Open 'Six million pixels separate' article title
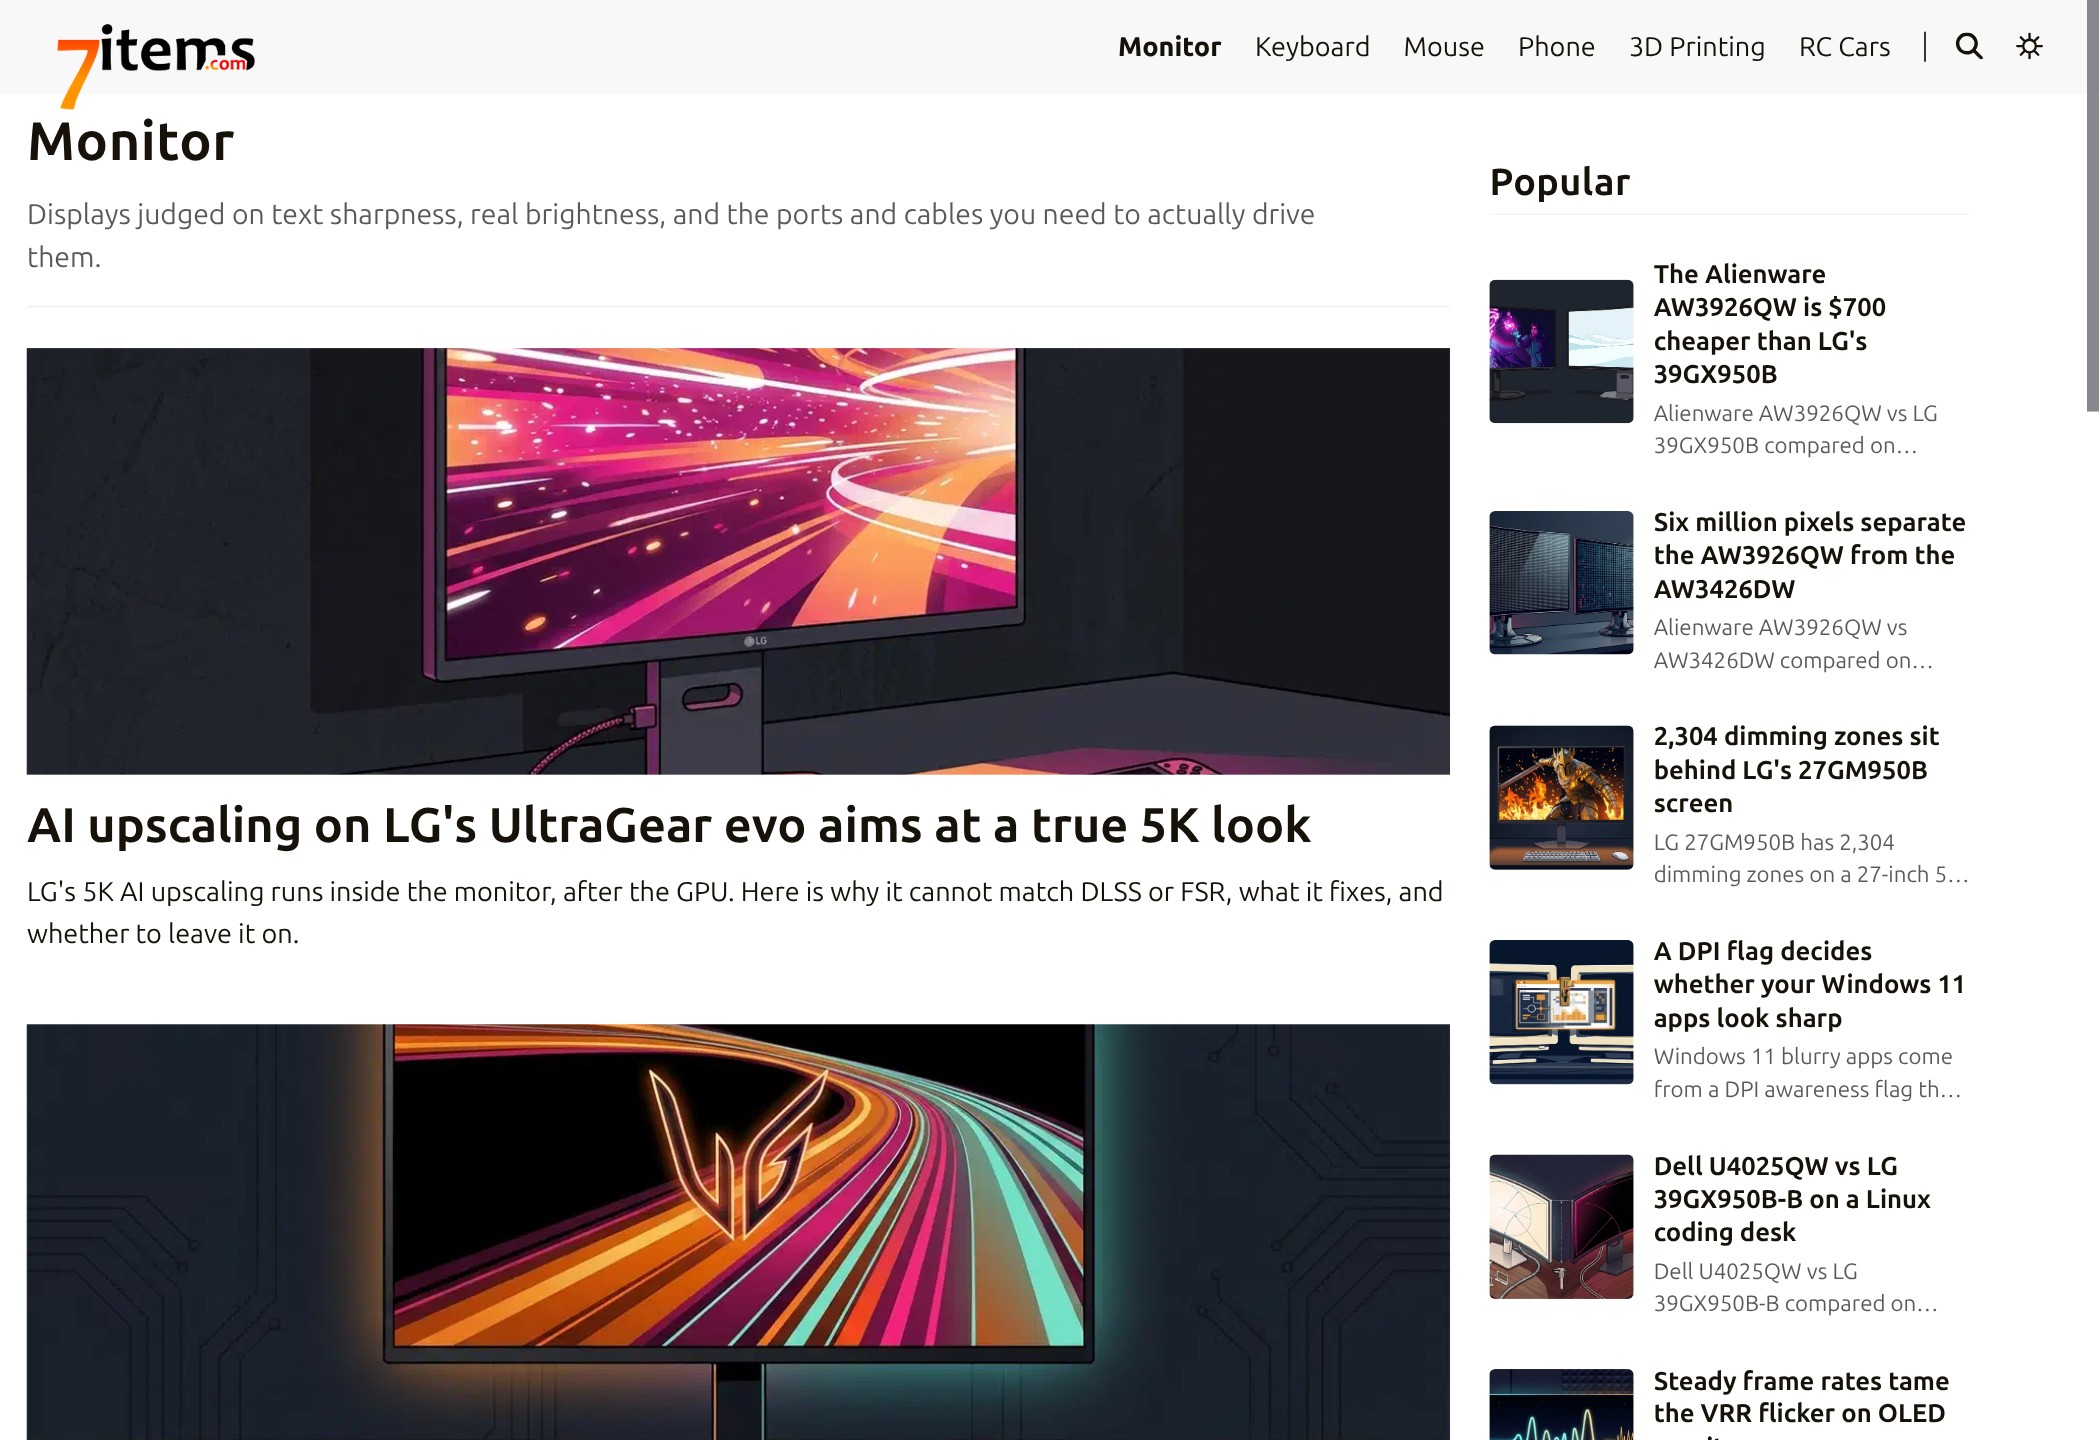2100x1440 pixels. pos(1809,555)
